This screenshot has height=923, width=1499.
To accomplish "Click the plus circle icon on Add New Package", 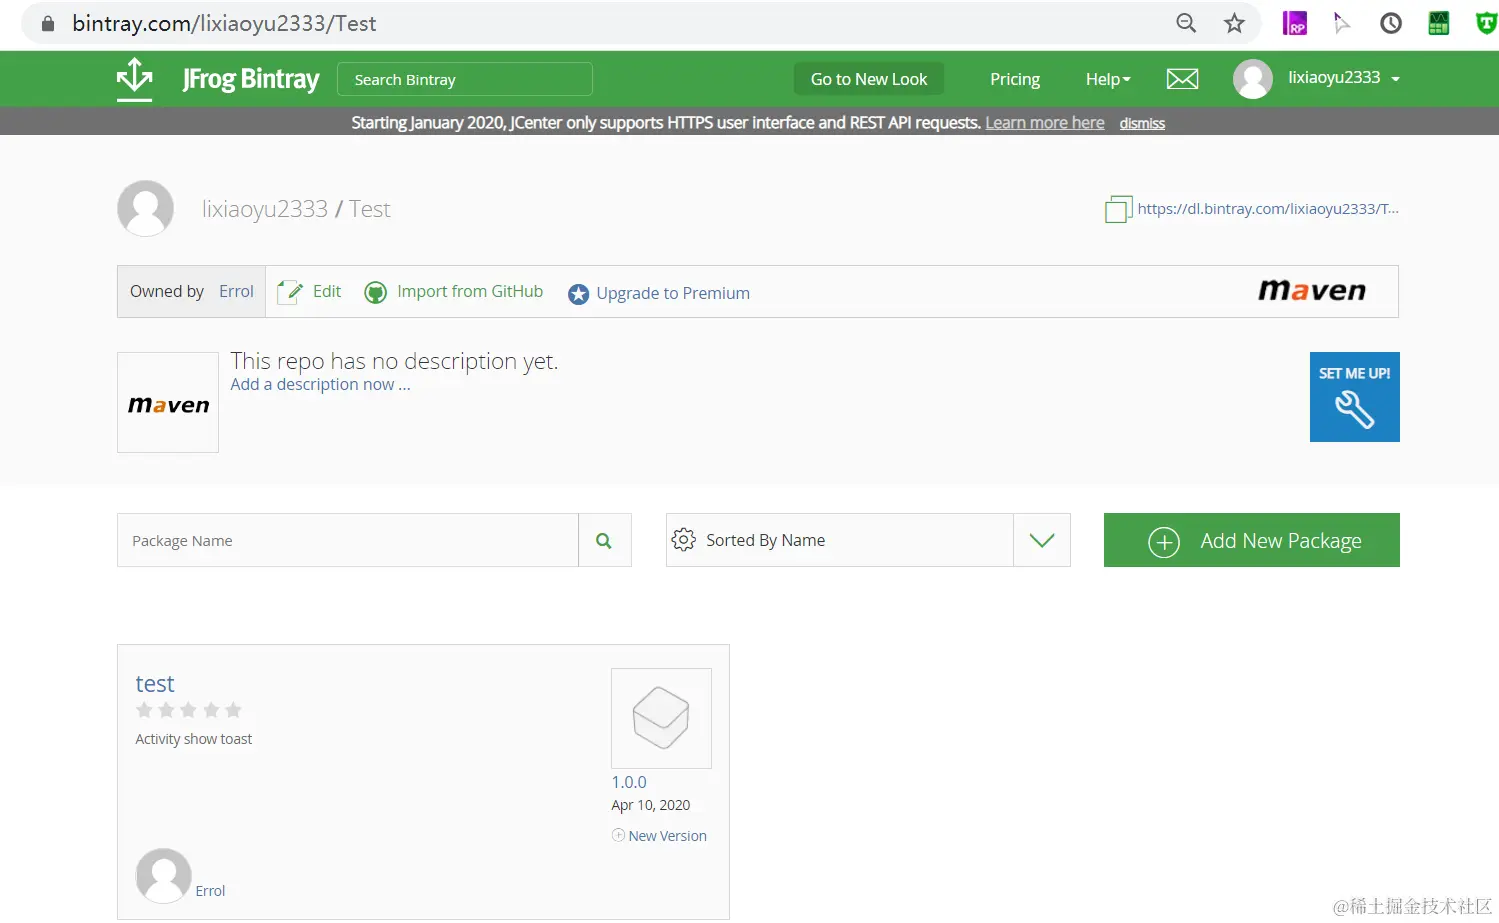I will (x=1164, y=542).
